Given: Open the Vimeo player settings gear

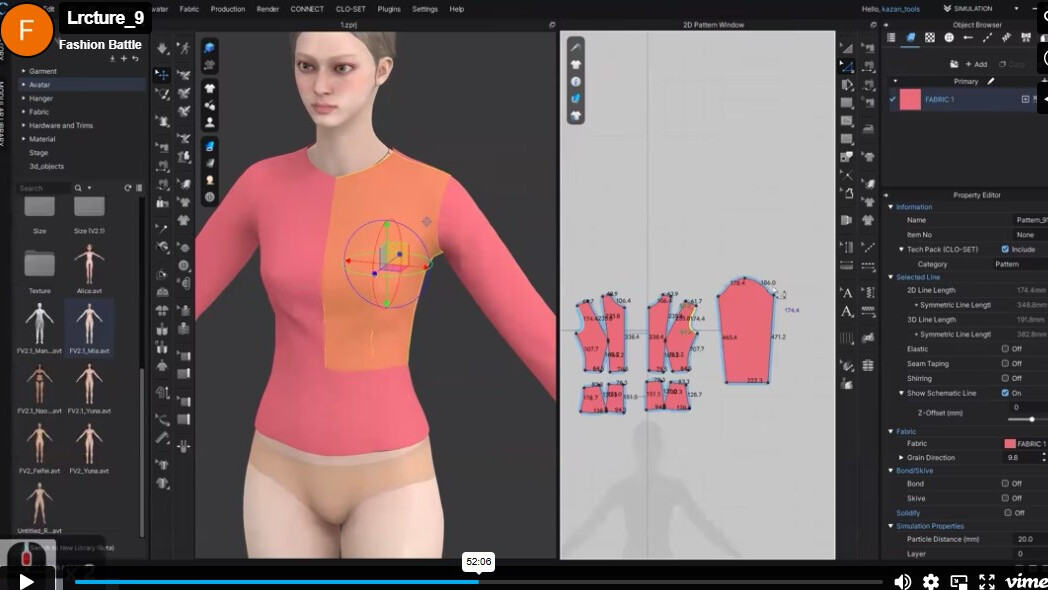Looking at the screenshot, I should click(x=931, y=581).
